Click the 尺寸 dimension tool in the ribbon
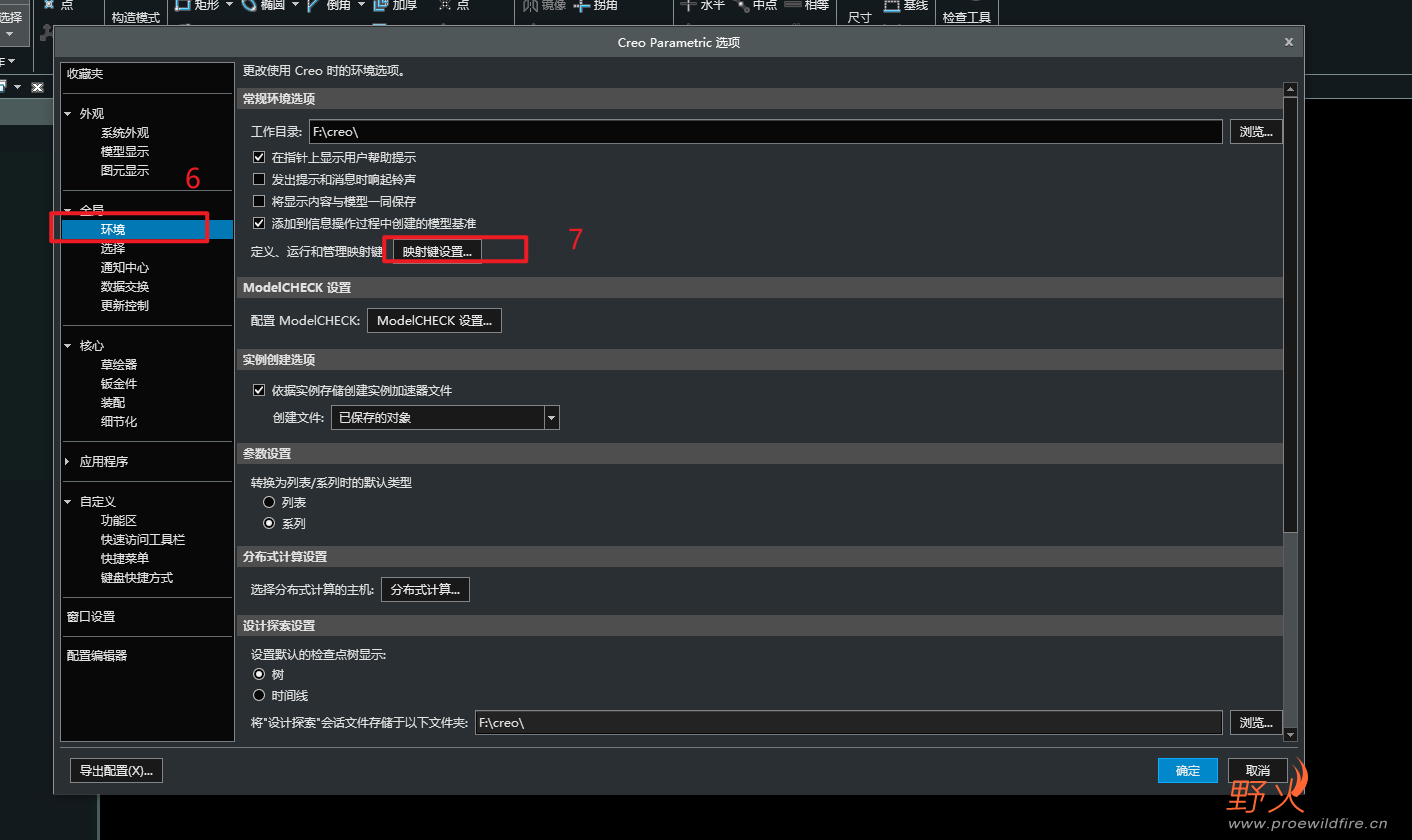Viewport: 1412px width, 840px height. point(859,17)
